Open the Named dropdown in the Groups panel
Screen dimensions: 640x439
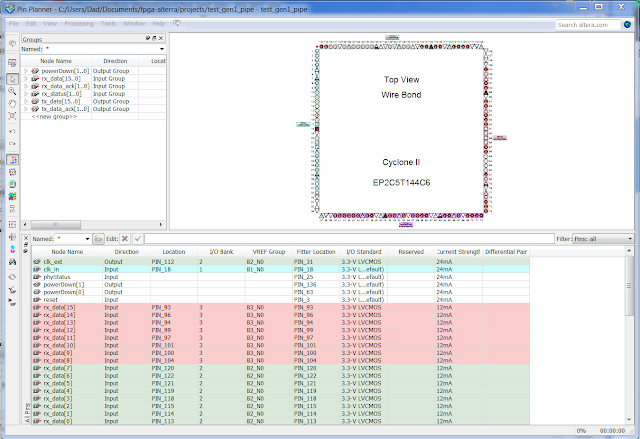pos(162,49)
